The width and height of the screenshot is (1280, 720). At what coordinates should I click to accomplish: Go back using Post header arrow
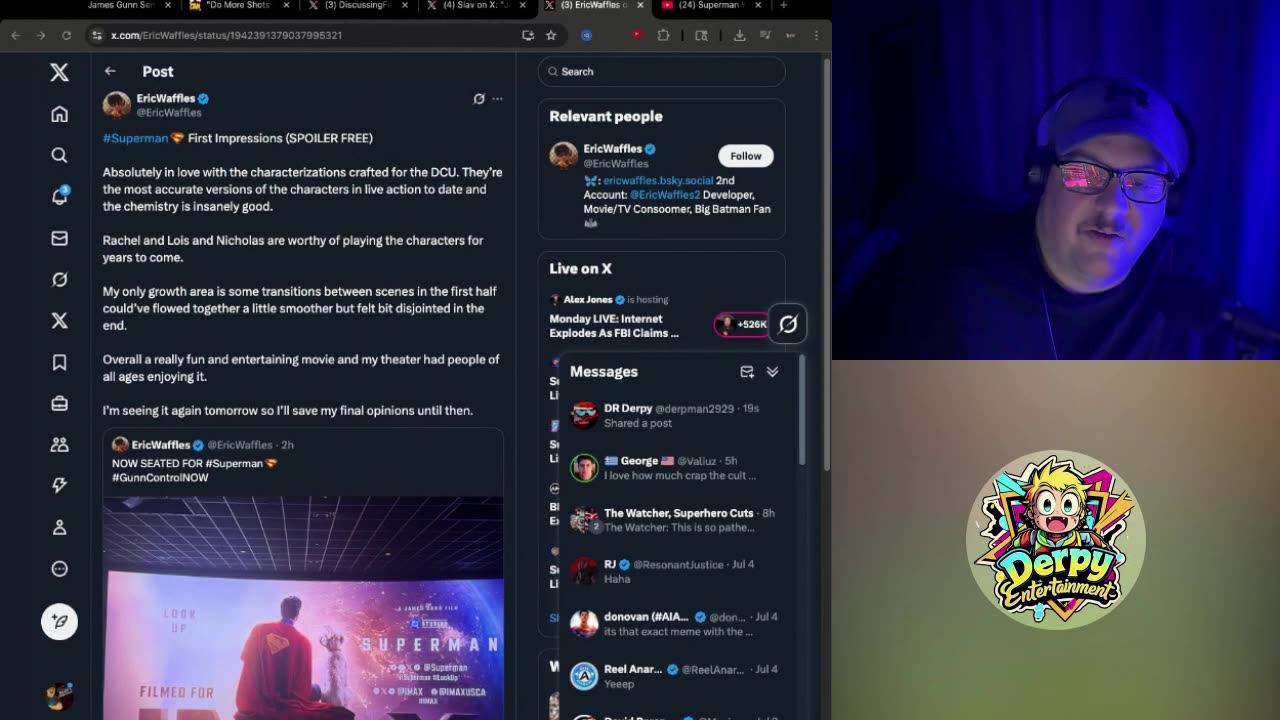[110, 71]
